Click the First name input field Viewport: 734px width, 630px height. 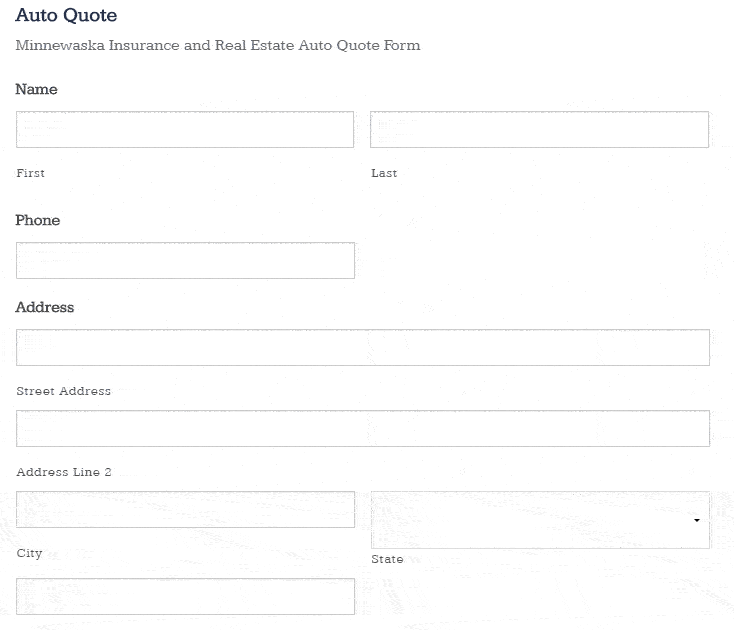pos(185,129)
